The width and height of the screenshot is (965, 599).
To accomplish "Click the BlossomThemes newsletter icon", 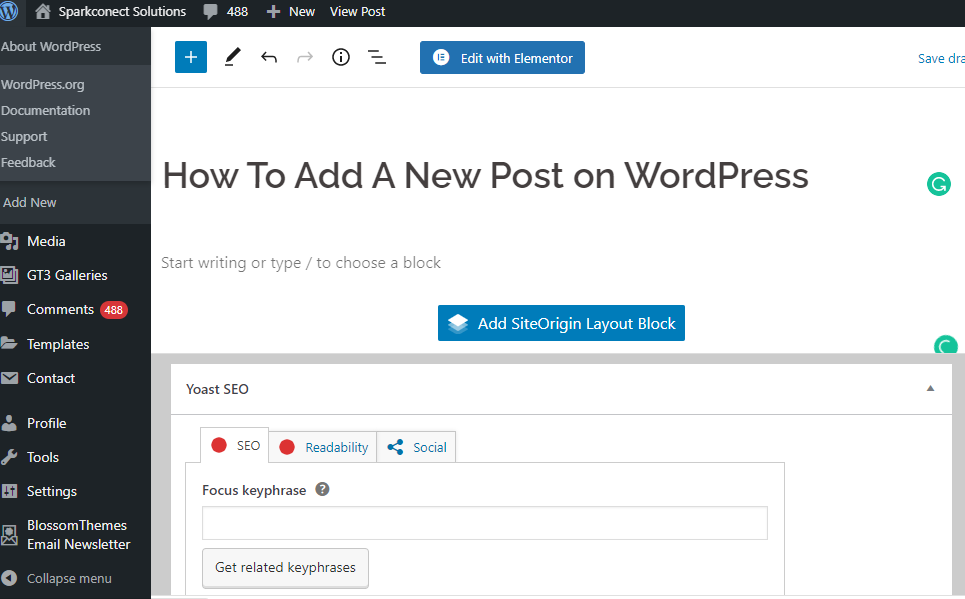I will pos(9,535).
